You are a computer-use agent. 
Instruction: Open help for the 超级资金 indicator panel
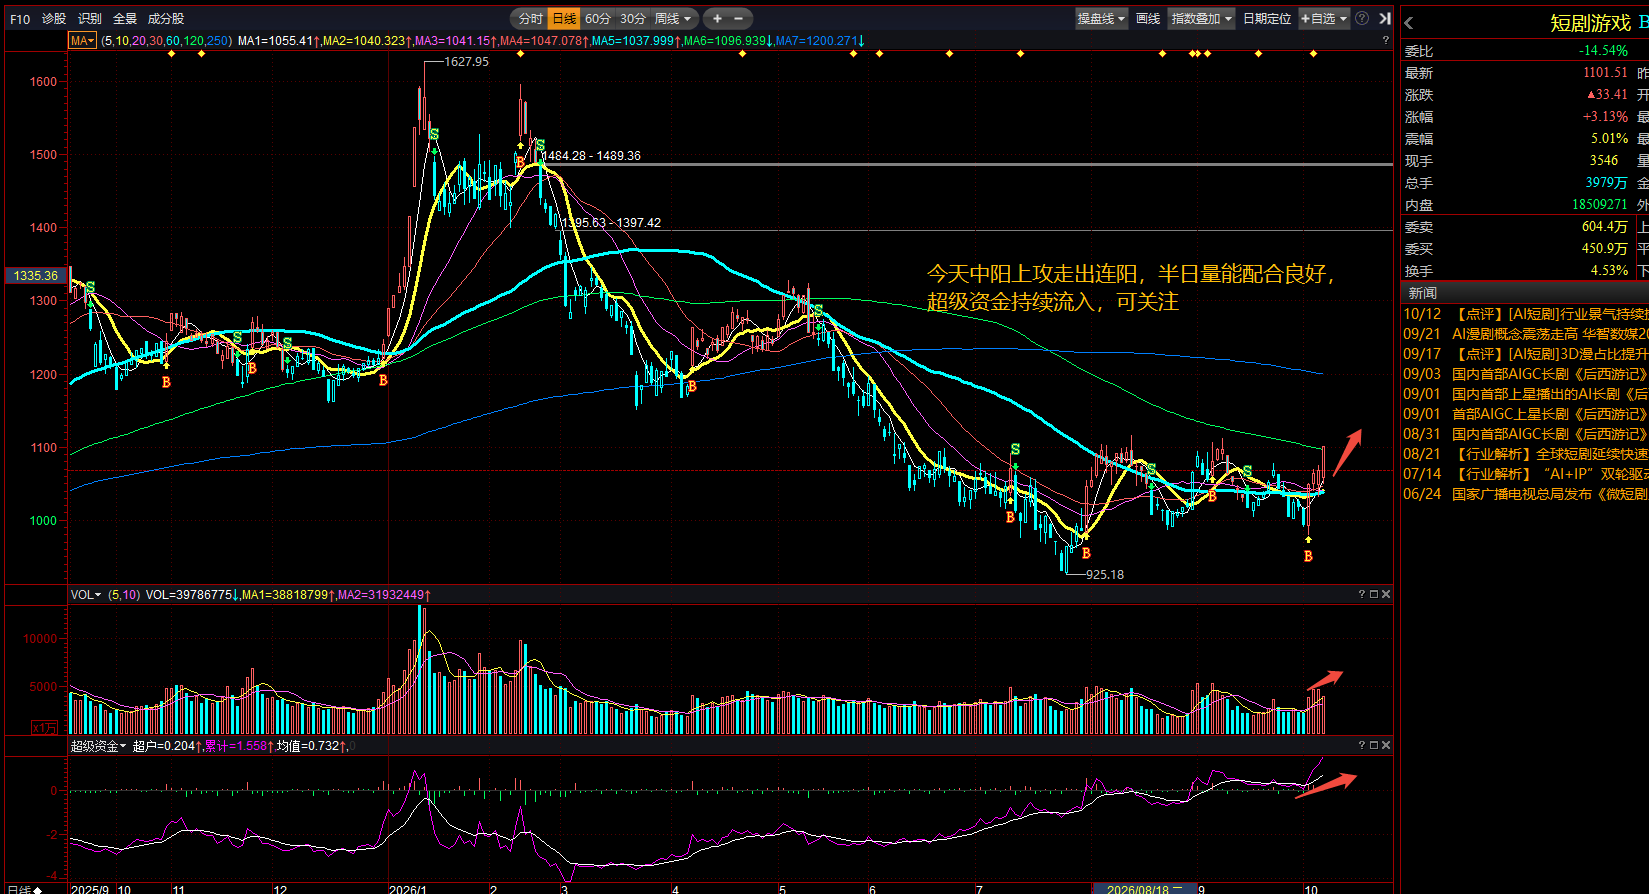click(x=1361, y=745)
